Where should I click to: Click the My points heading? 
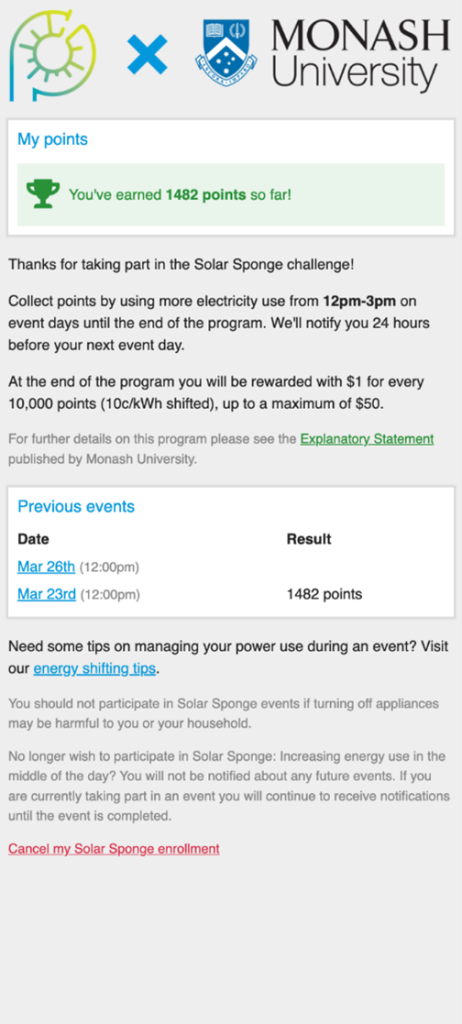coord(52,139)
